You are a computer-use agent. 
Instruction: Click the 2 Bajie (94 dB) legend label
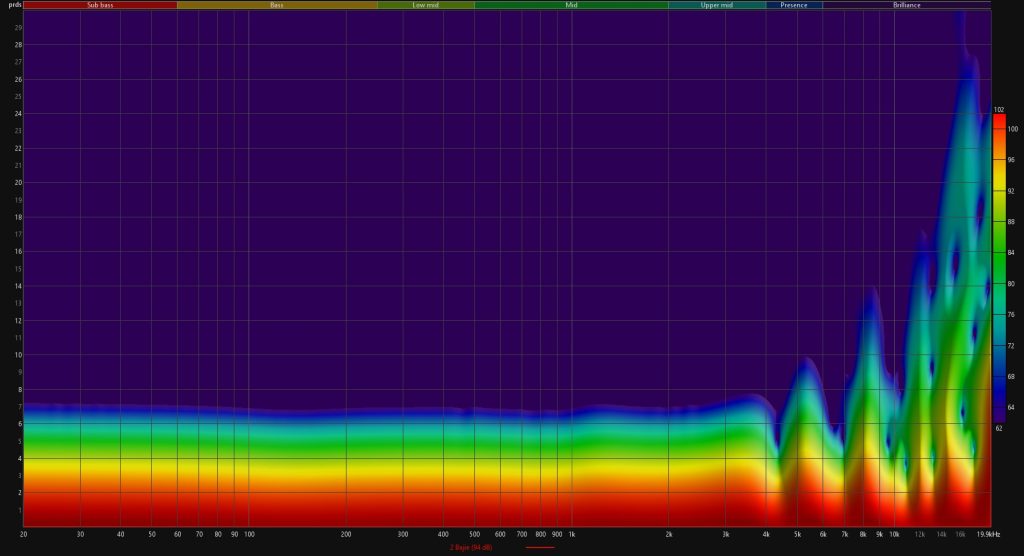(478, 548)
